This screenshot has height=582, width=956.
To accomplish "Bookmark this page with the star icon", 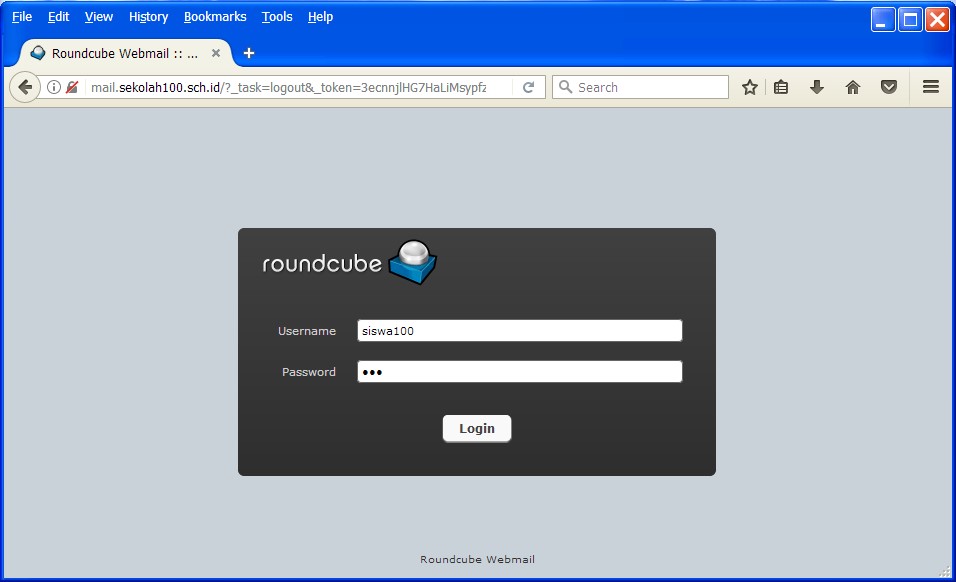I will (749, 87).
